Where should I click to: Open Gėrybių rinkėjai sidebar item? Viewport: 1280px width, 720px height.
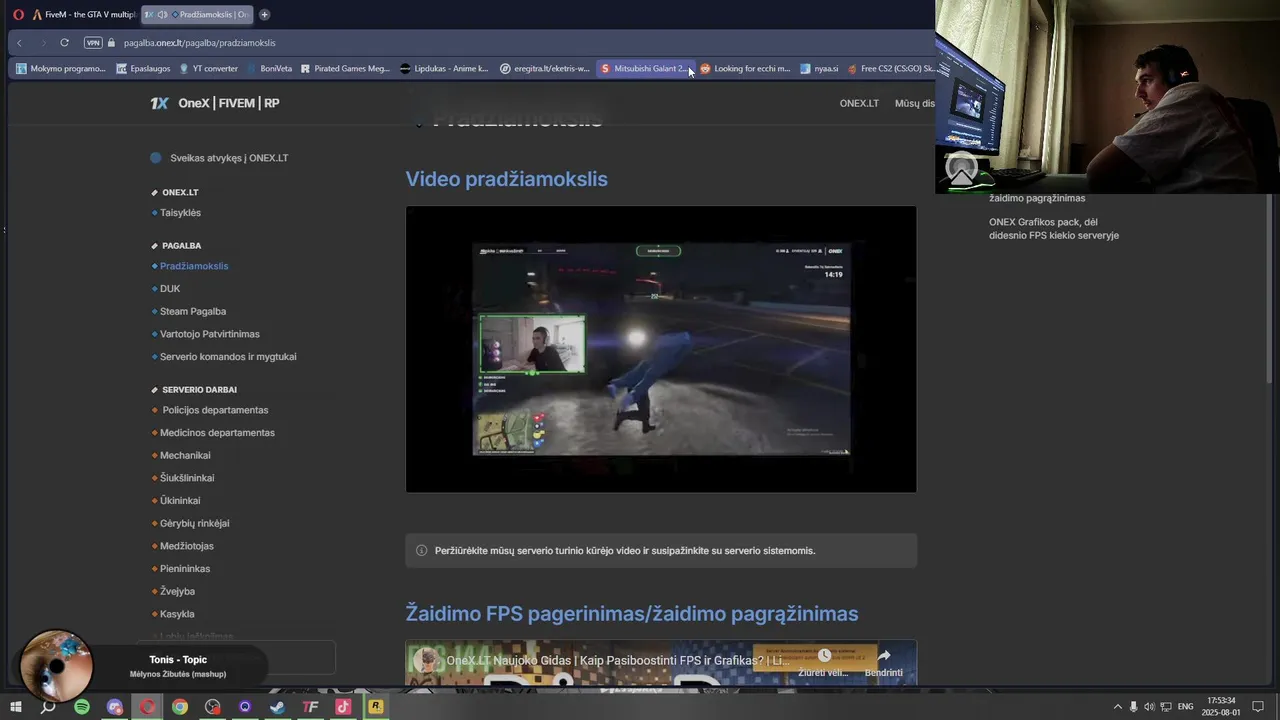click(195, 523)
